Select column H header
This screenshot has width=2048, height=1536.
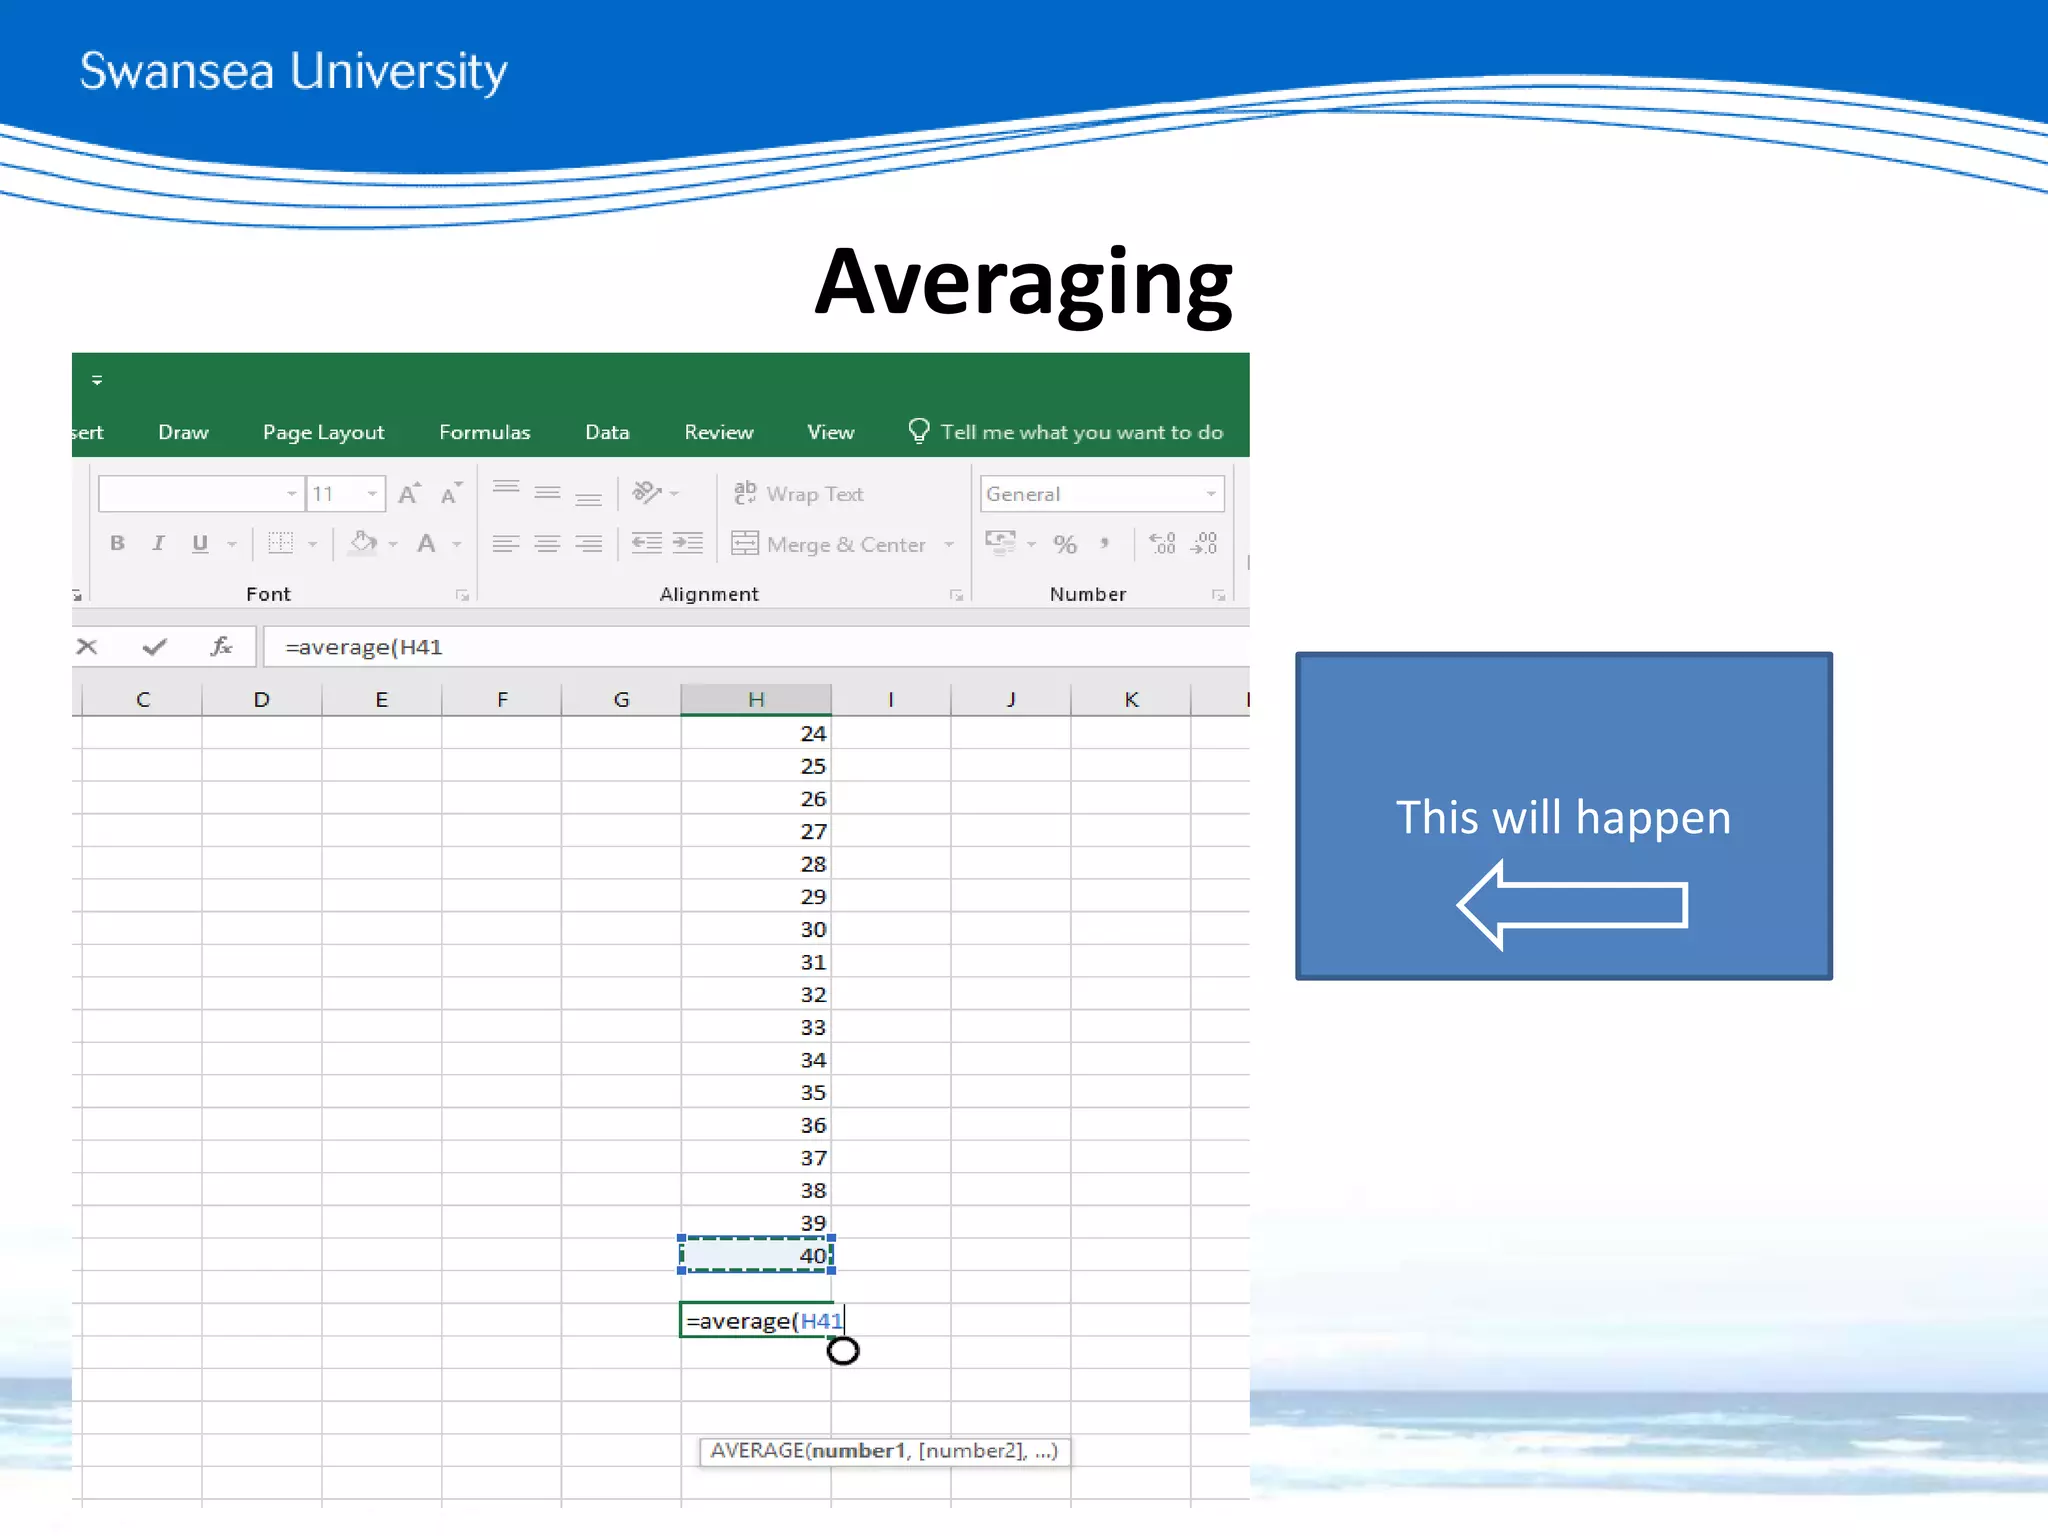tap(756, 700)
